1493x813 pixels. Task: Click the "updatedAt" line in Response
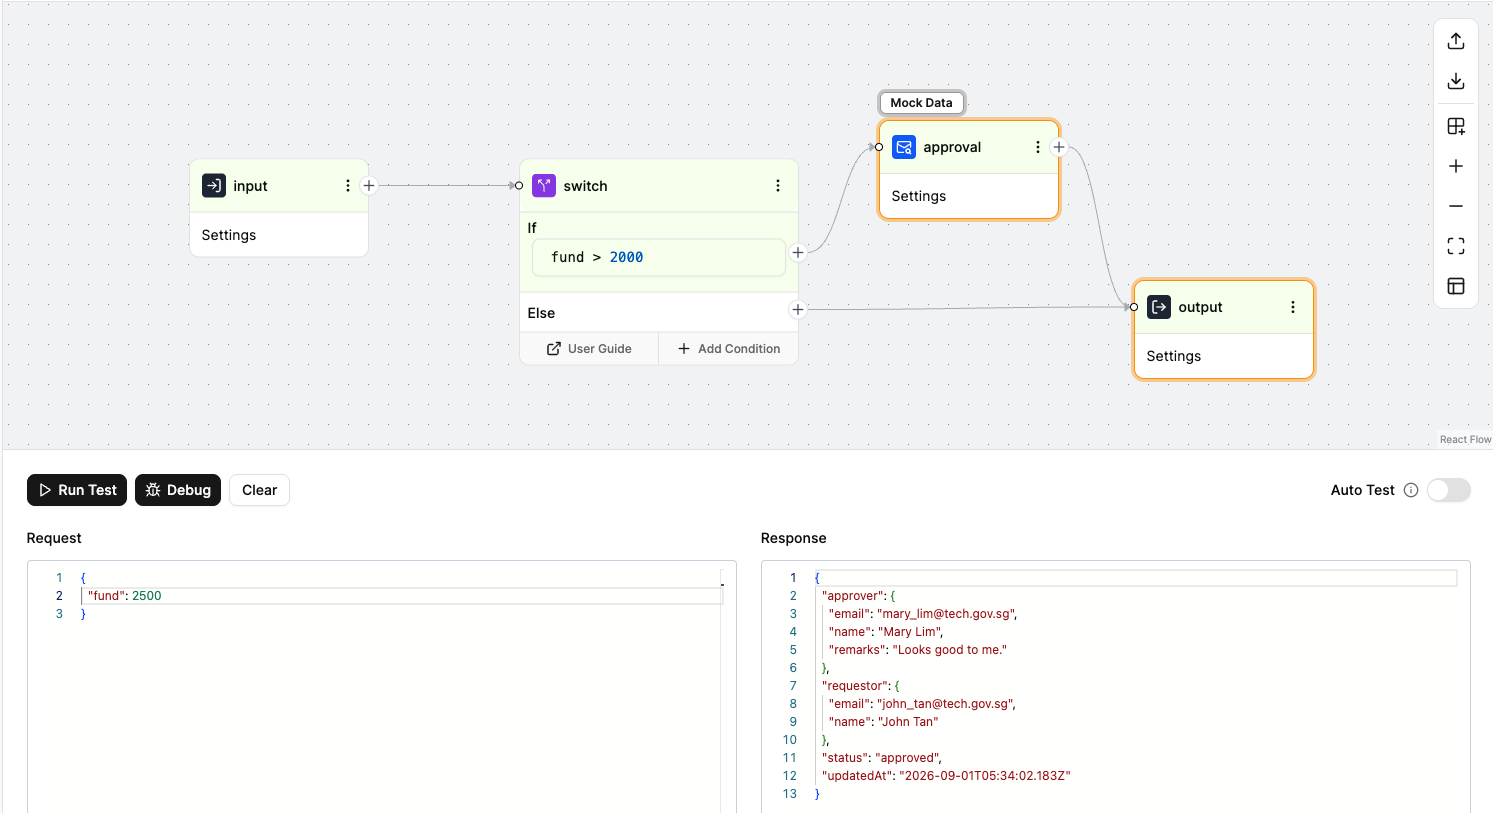tap(946, 776)
